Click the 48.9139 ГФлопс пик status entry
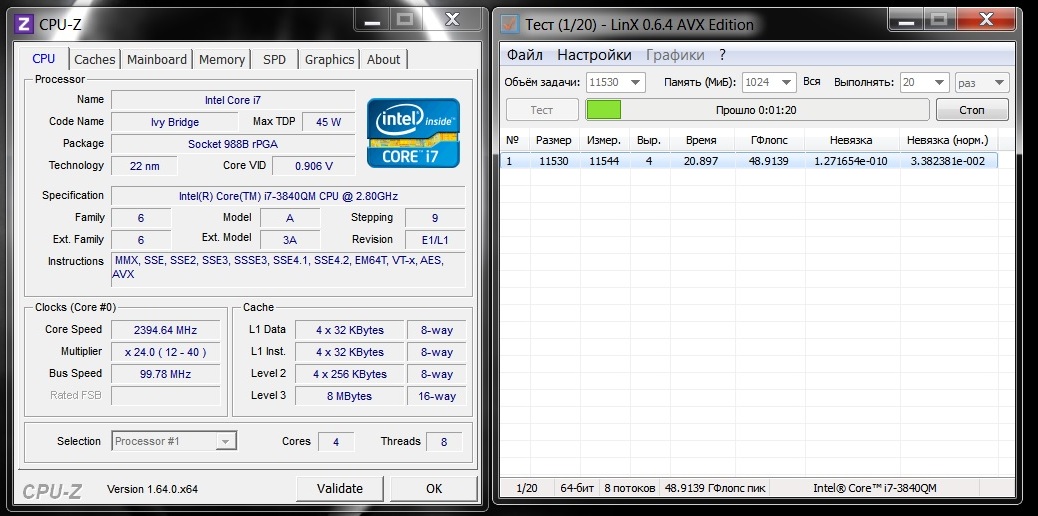The width and height of the screenshot is (1038, 516). 715,488
